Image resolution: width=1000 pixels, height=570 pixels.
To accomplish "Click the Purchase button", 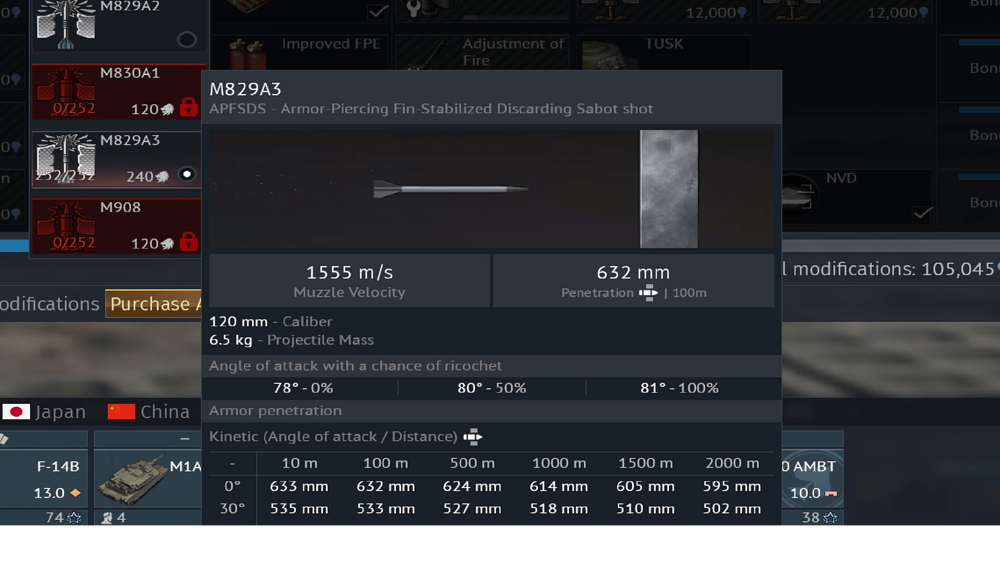I will point(154,304).
